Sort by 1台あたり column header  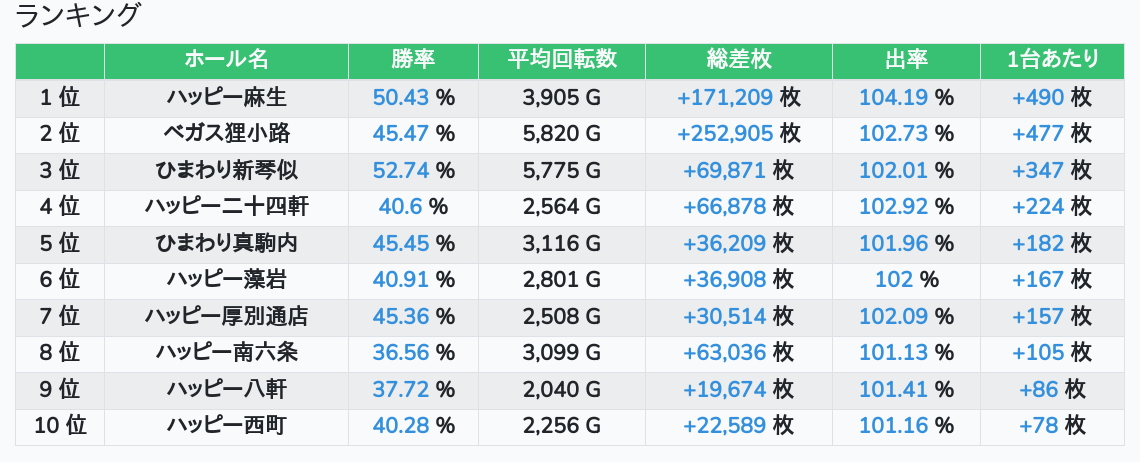pyautogui.click(x=1053, y=60)
